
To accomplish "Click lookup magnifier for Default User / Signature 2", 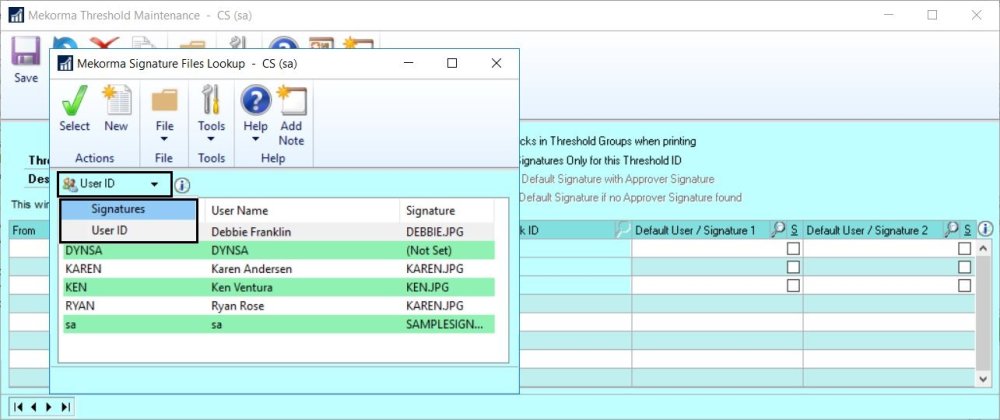I will click(950, 229).
